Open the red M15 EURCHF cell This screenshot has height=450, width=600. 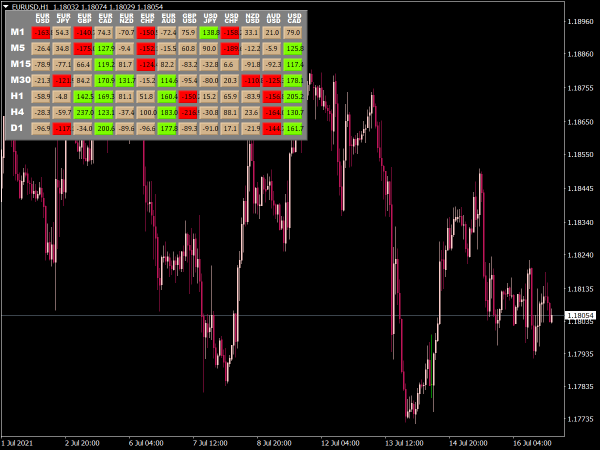click(146, 65)
